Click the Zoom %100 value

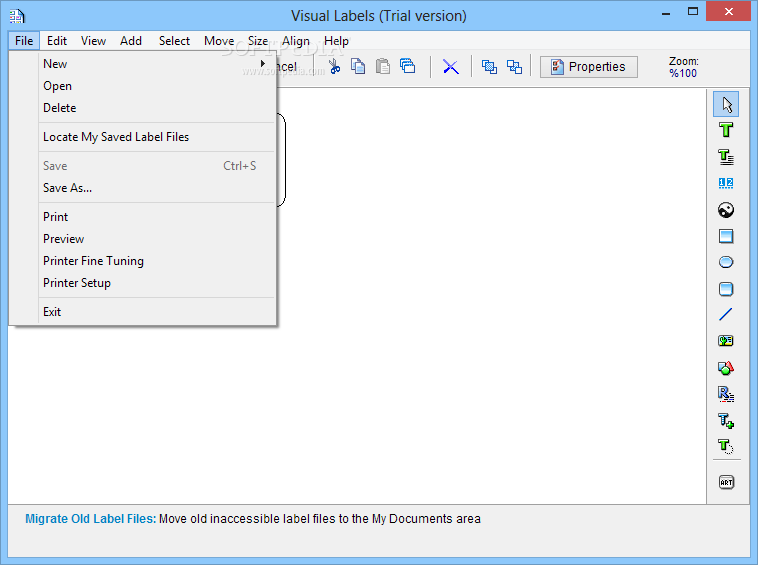[683, 73]
